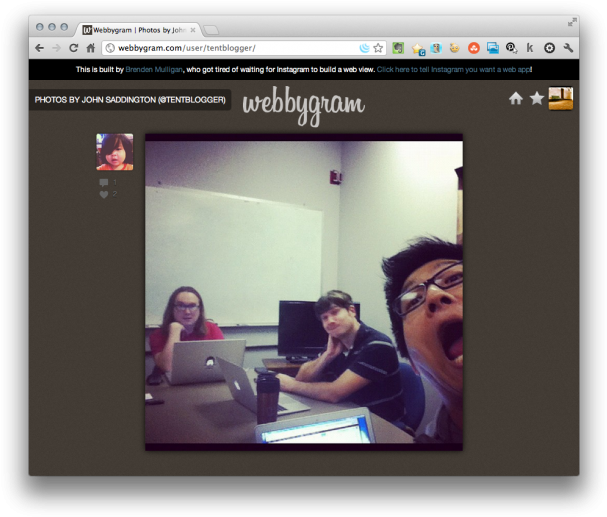Viewport: 607px width, 517px height.
Task: Bookmark this page with the star icon
Action: [378, 48]
